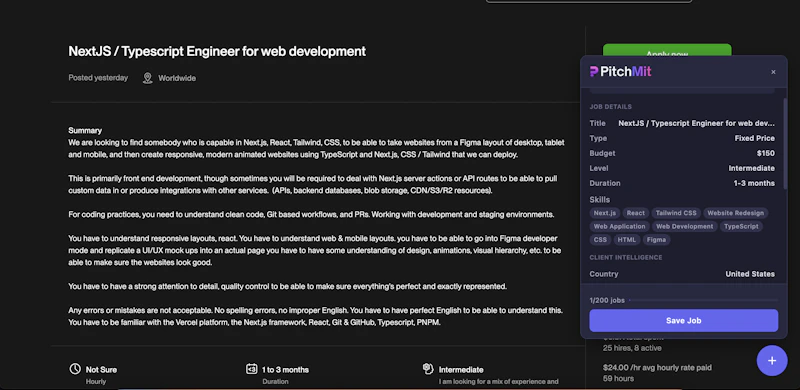Click the Save Job button
The width and height of the screenshot is (800, 390).
tap(684, 321)
